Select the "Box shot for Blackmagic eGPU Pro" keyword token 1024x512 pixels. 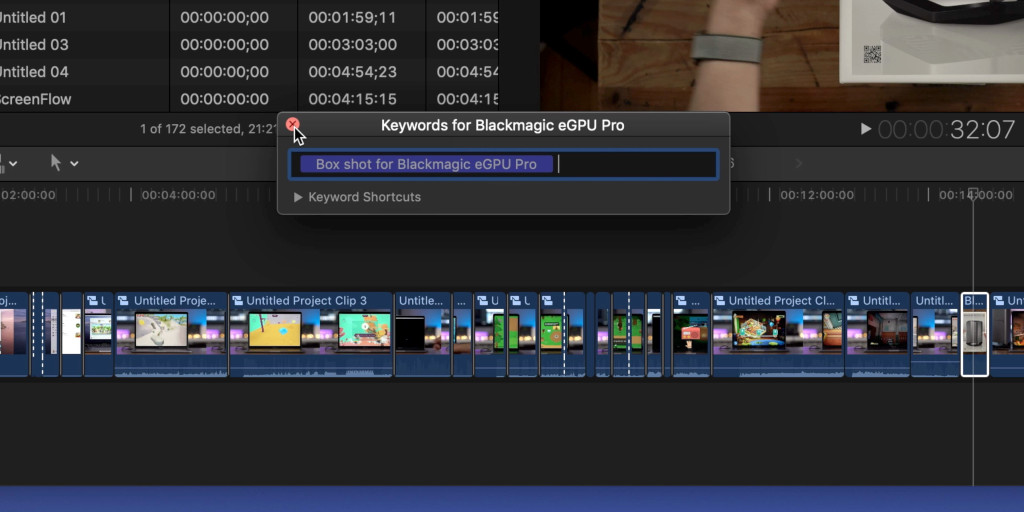tap(426, 164)
